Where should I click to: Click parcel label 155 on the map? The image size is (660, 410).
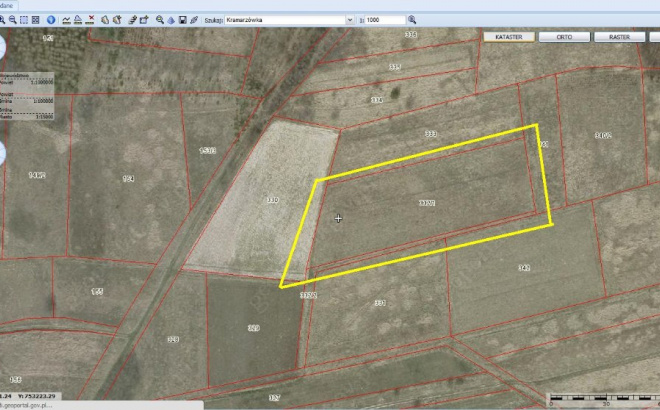click(x=97, y=291)
